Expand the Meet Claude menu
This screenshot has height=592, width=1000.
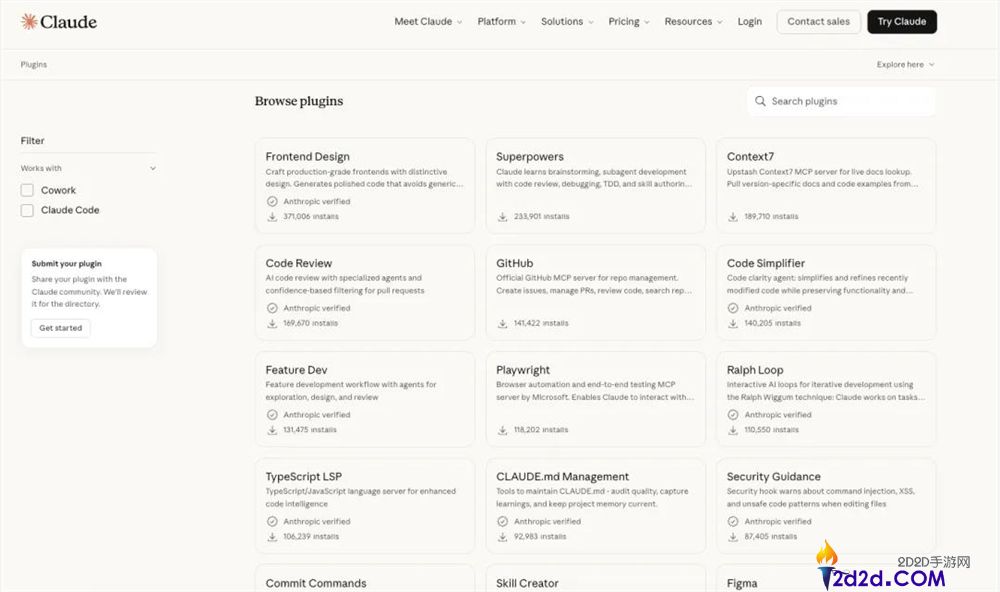point(428,21)
